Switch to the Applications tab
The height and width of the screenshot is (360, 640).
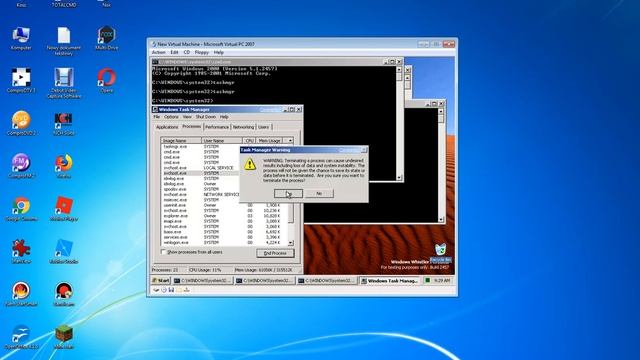pyautogui.click(x=167, y=127)
